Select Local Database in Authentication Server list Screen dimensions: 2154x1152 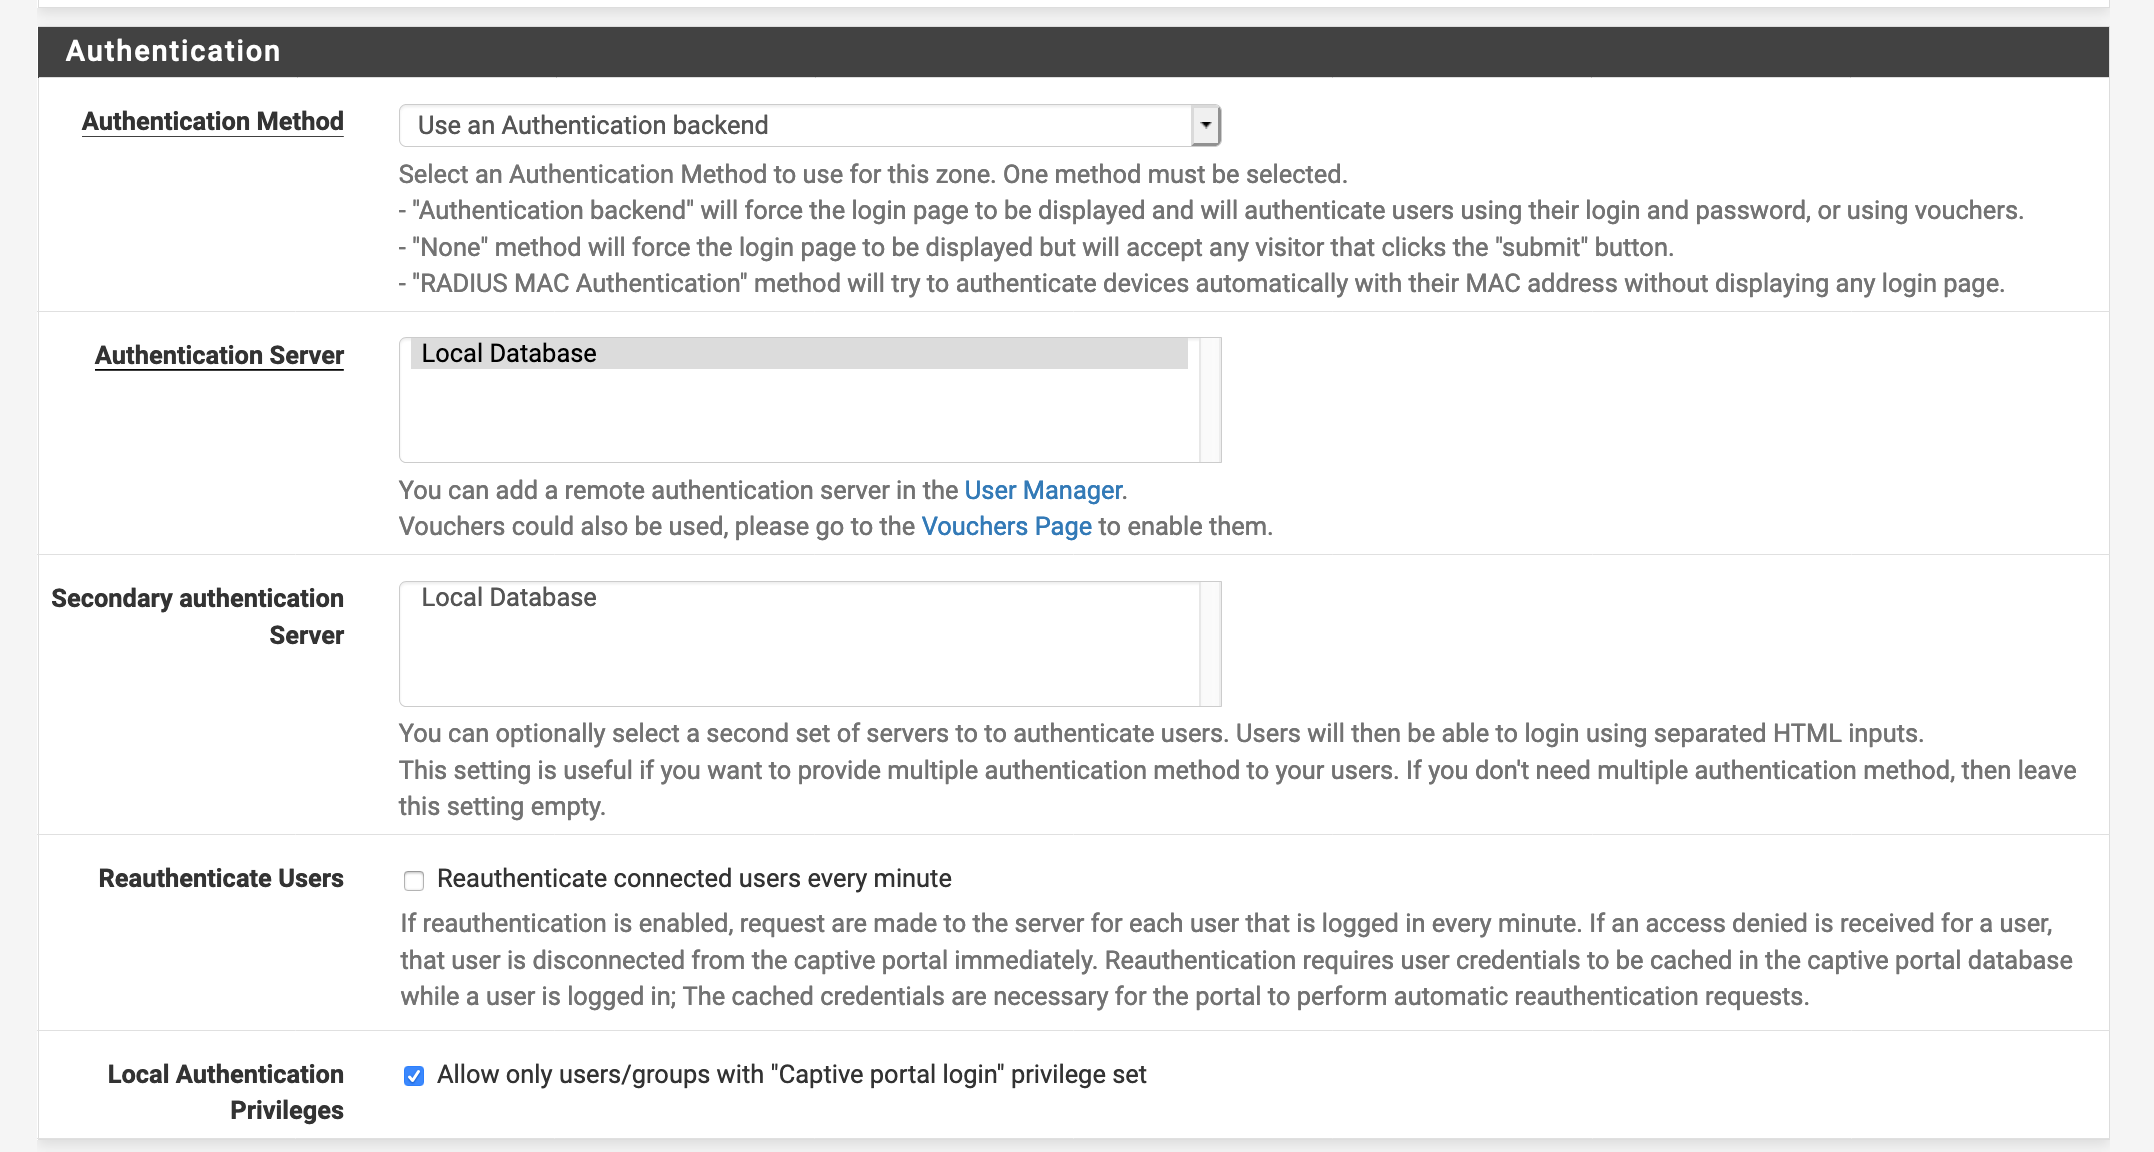[508, 354]
